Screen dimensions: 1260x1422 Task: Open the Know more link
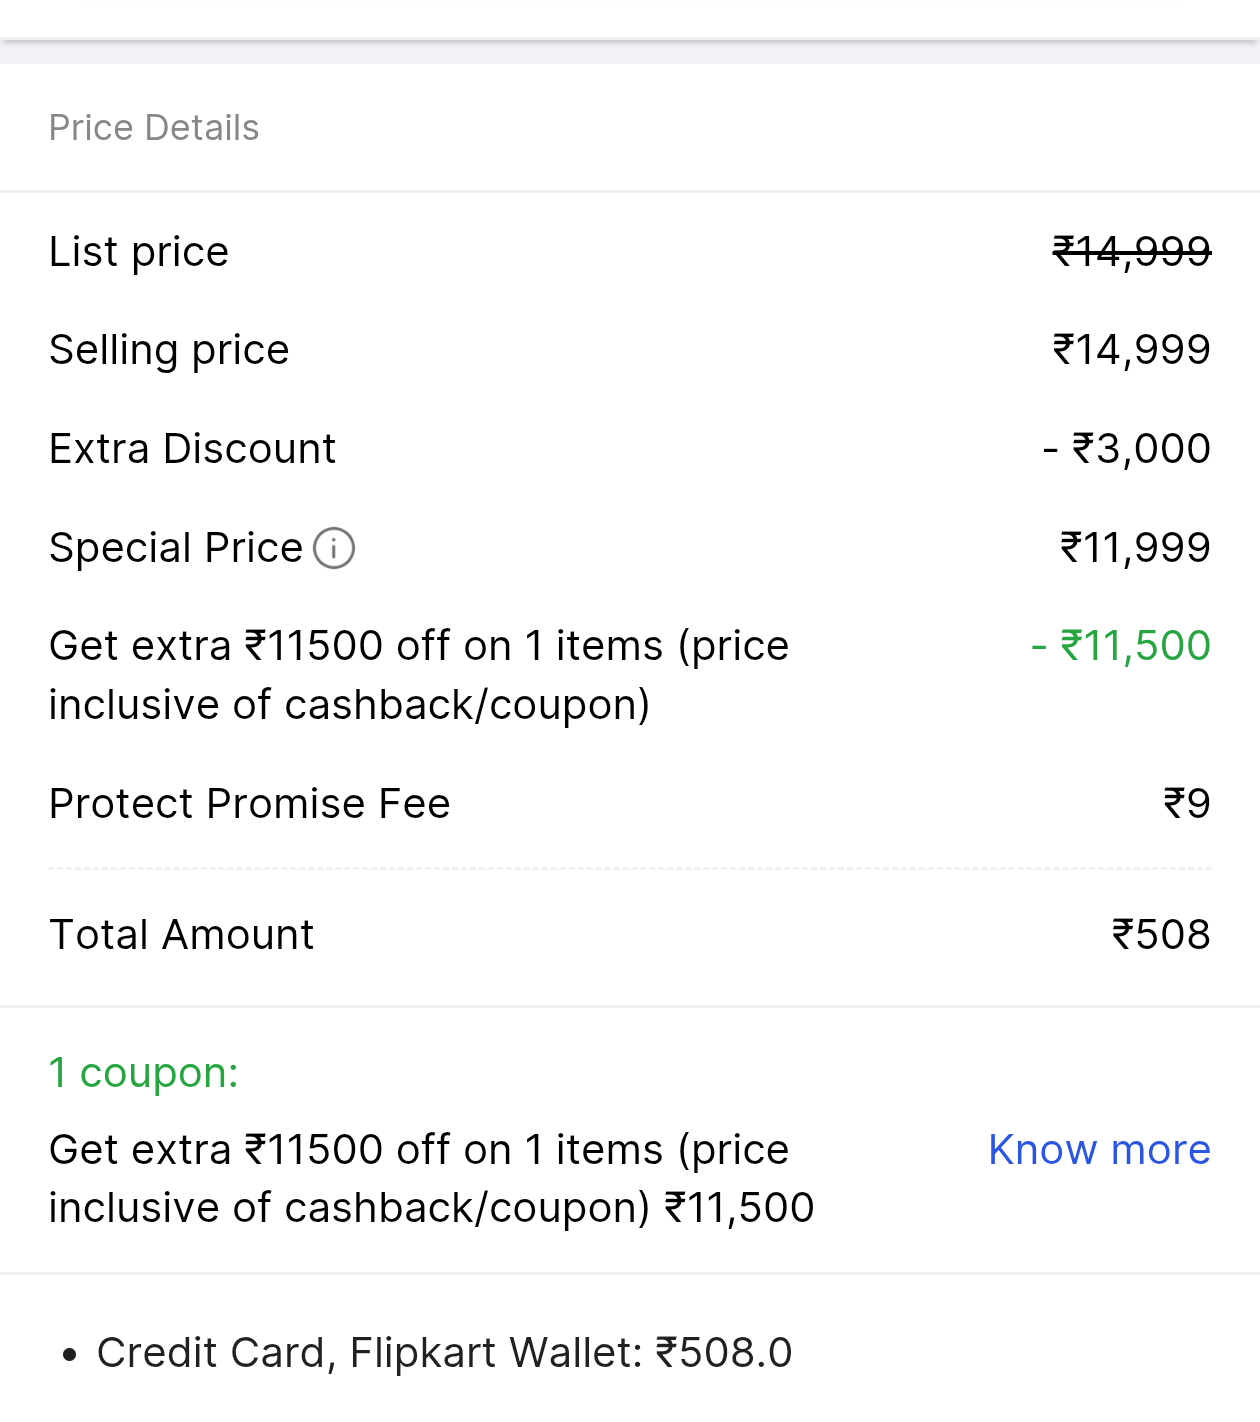click(x=1098, y=1150)
